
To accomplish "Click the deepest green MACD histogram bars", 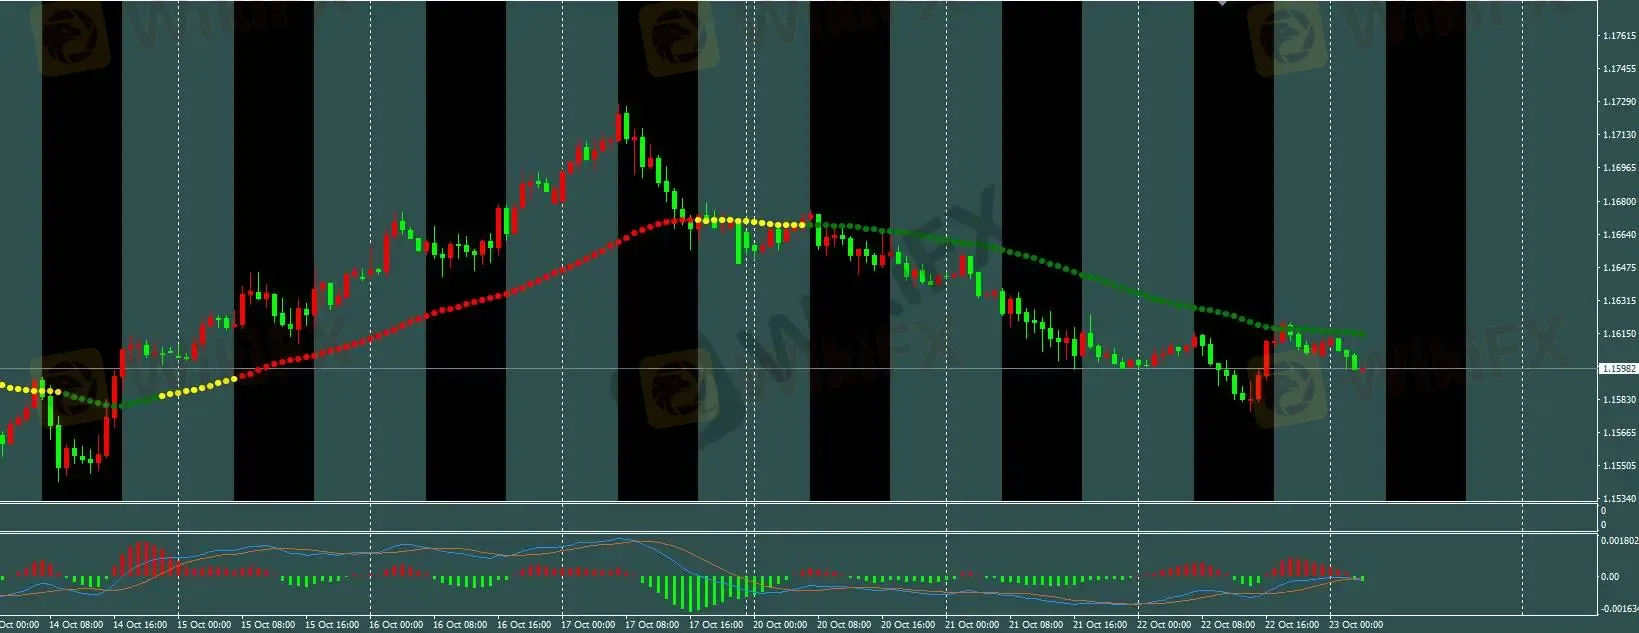I will 691,594.
